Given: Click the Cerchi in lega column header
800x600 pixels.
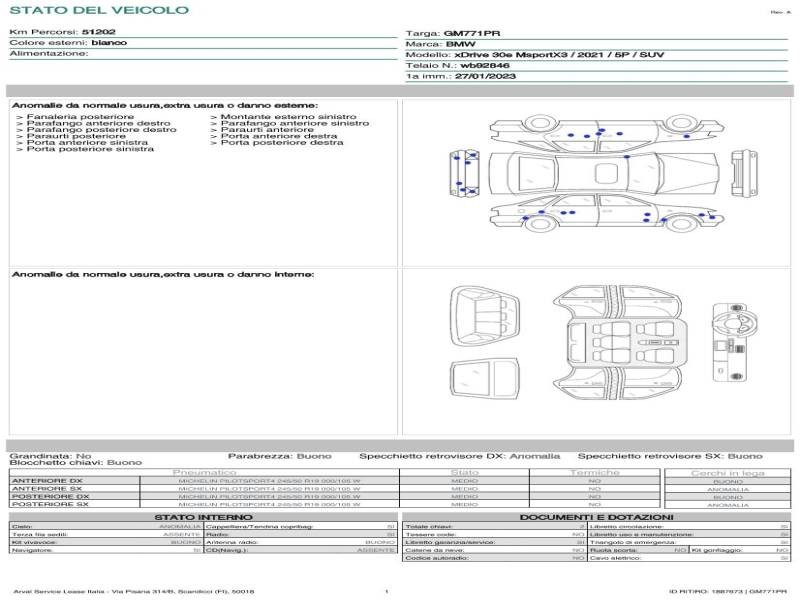Looking at the screenshot, I should tap(728, 473).
